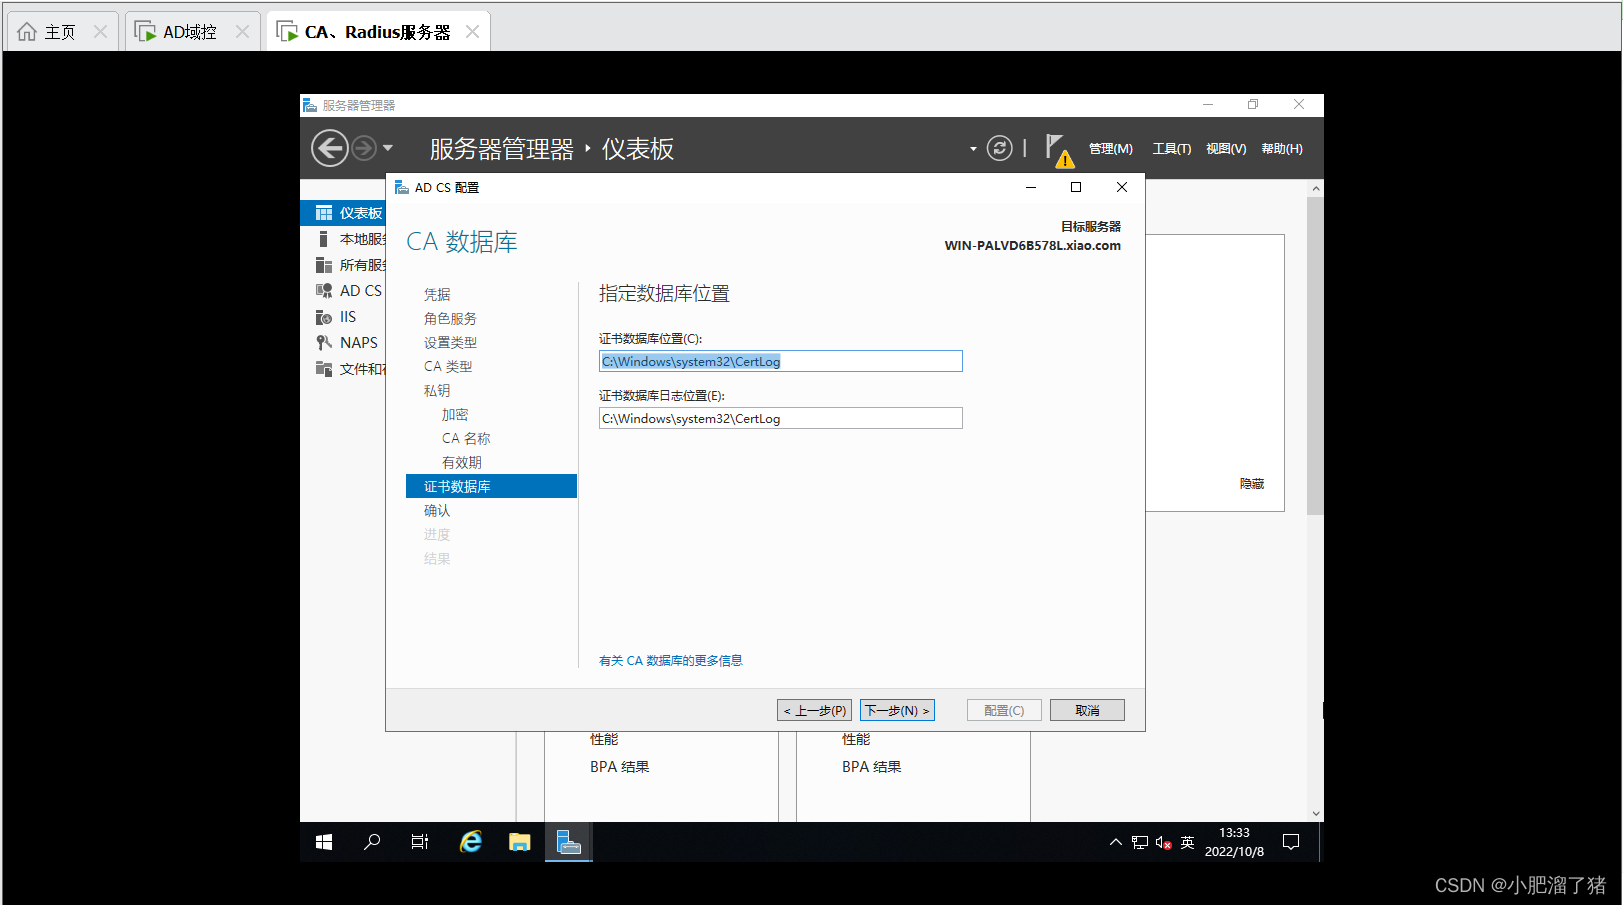
Task: Open File Explorer from taskbar
Action: 519,842
